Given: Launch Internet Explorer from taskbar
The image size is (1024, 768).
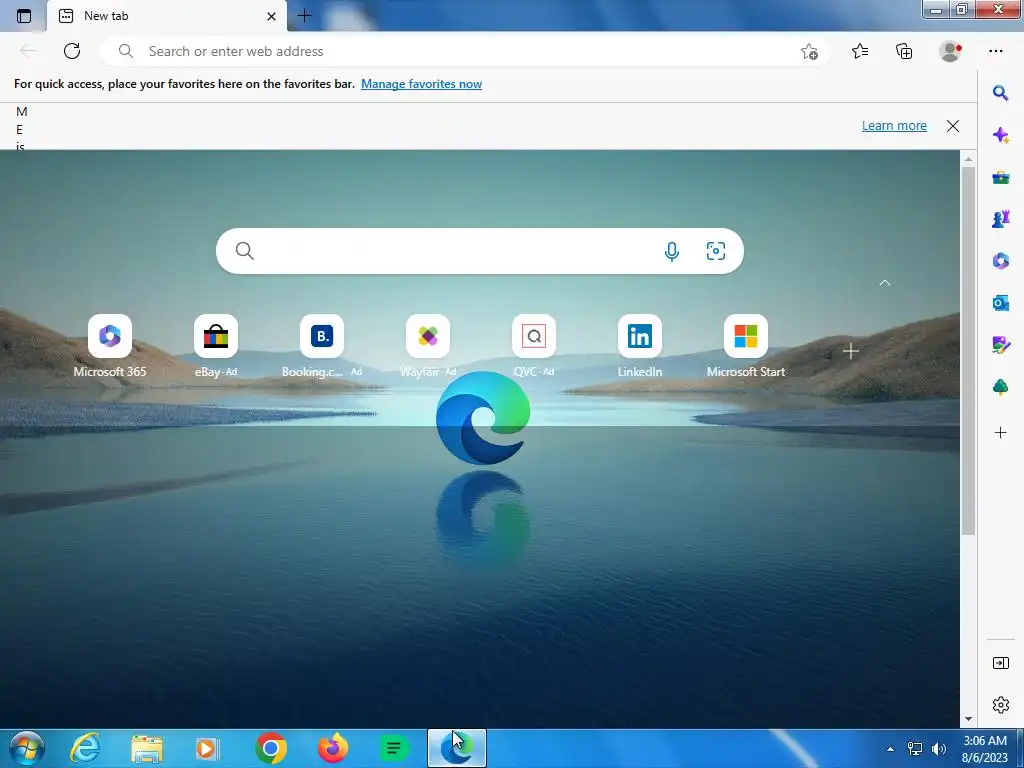Looking at the screenshot, I should click(85, 748).
